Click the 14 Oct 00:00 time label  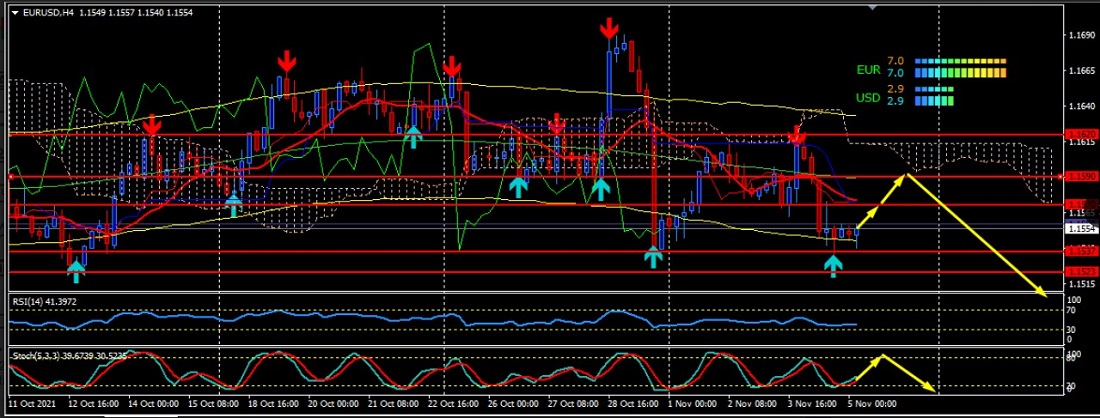[156, 405]
